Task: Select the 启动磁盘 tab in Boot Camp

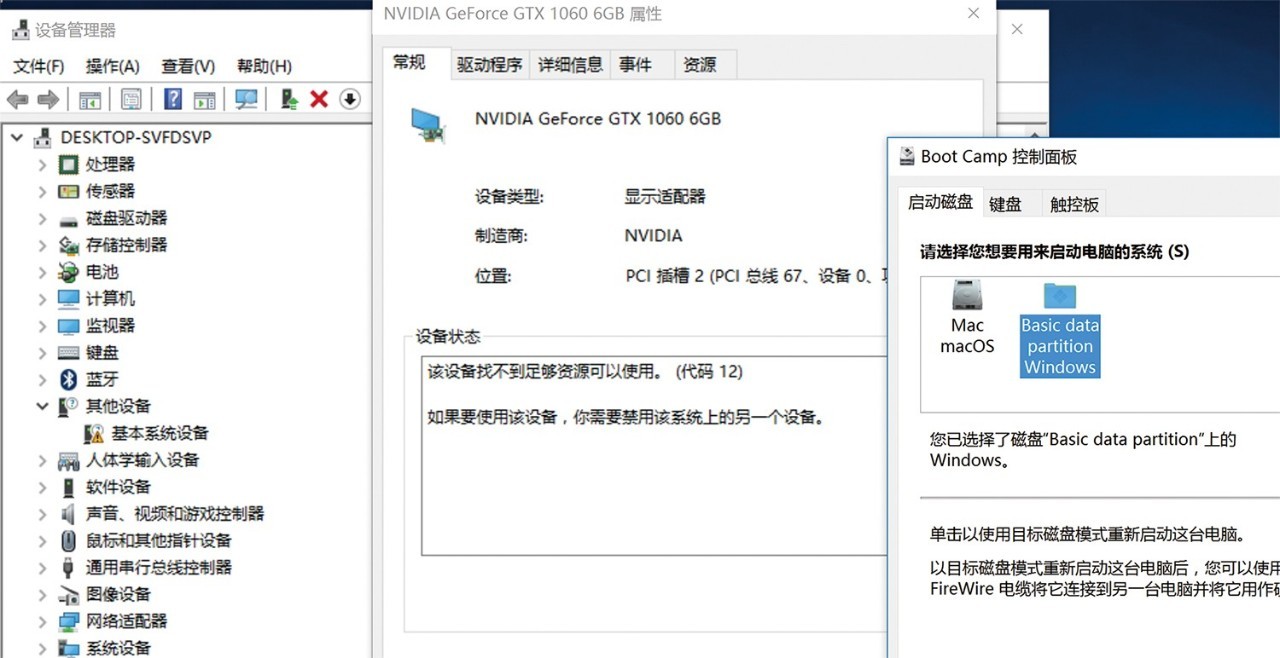Action: (940, 201)
